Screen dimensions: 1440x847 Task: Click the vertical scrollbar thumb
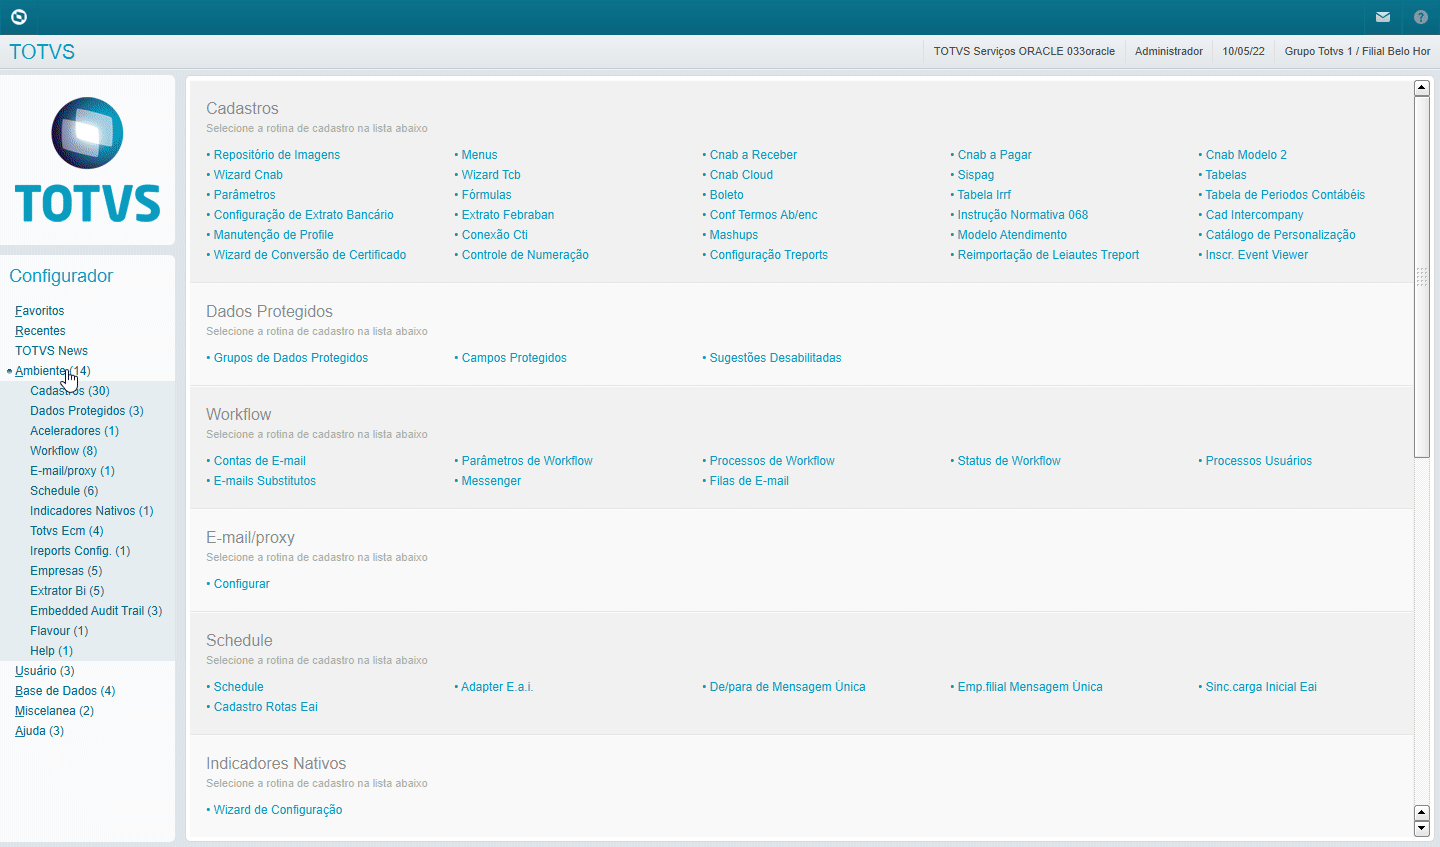[x=1421, y=277]
